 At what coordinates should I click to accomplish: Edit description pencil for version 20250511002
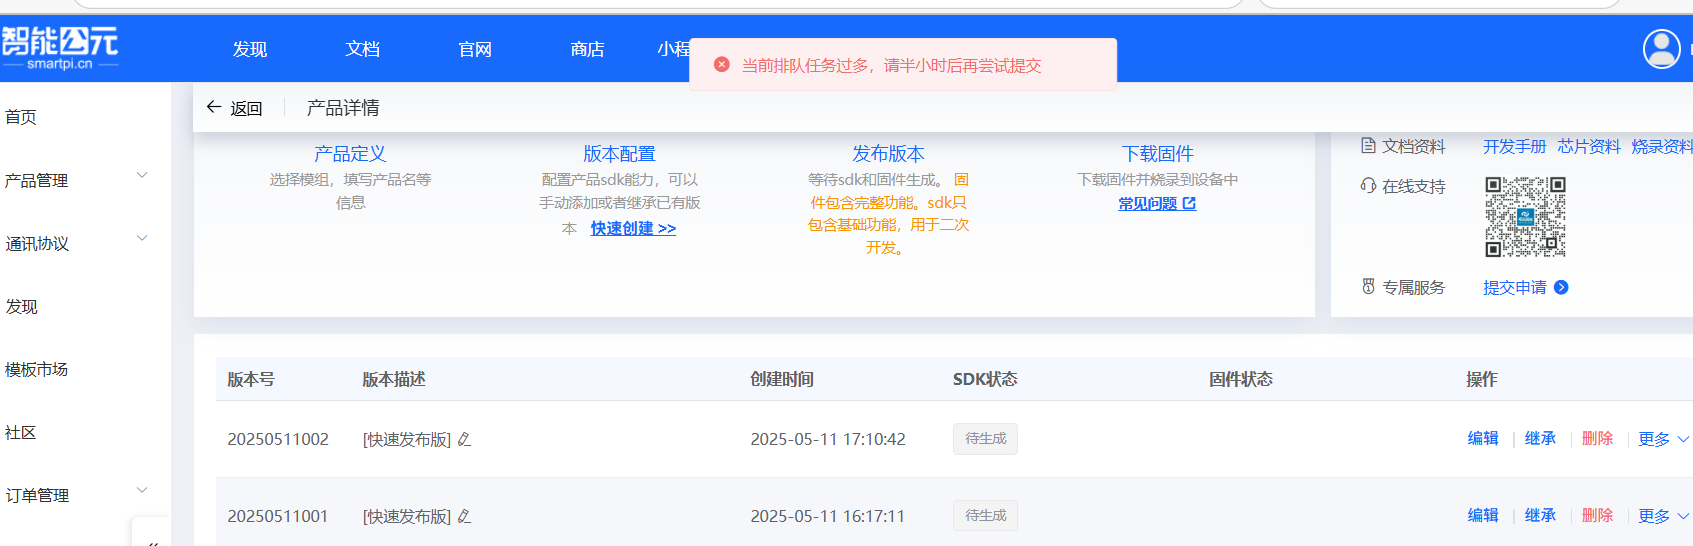pos(464,439)
